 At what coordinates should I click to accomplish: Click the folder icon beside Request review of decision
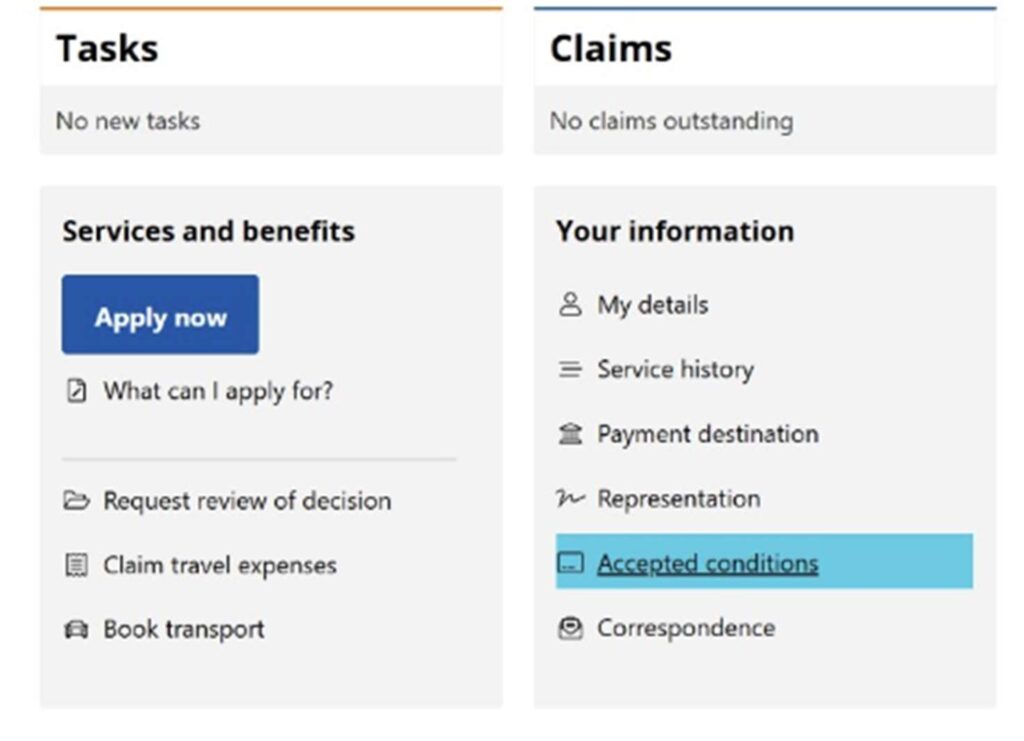(76, 501)
